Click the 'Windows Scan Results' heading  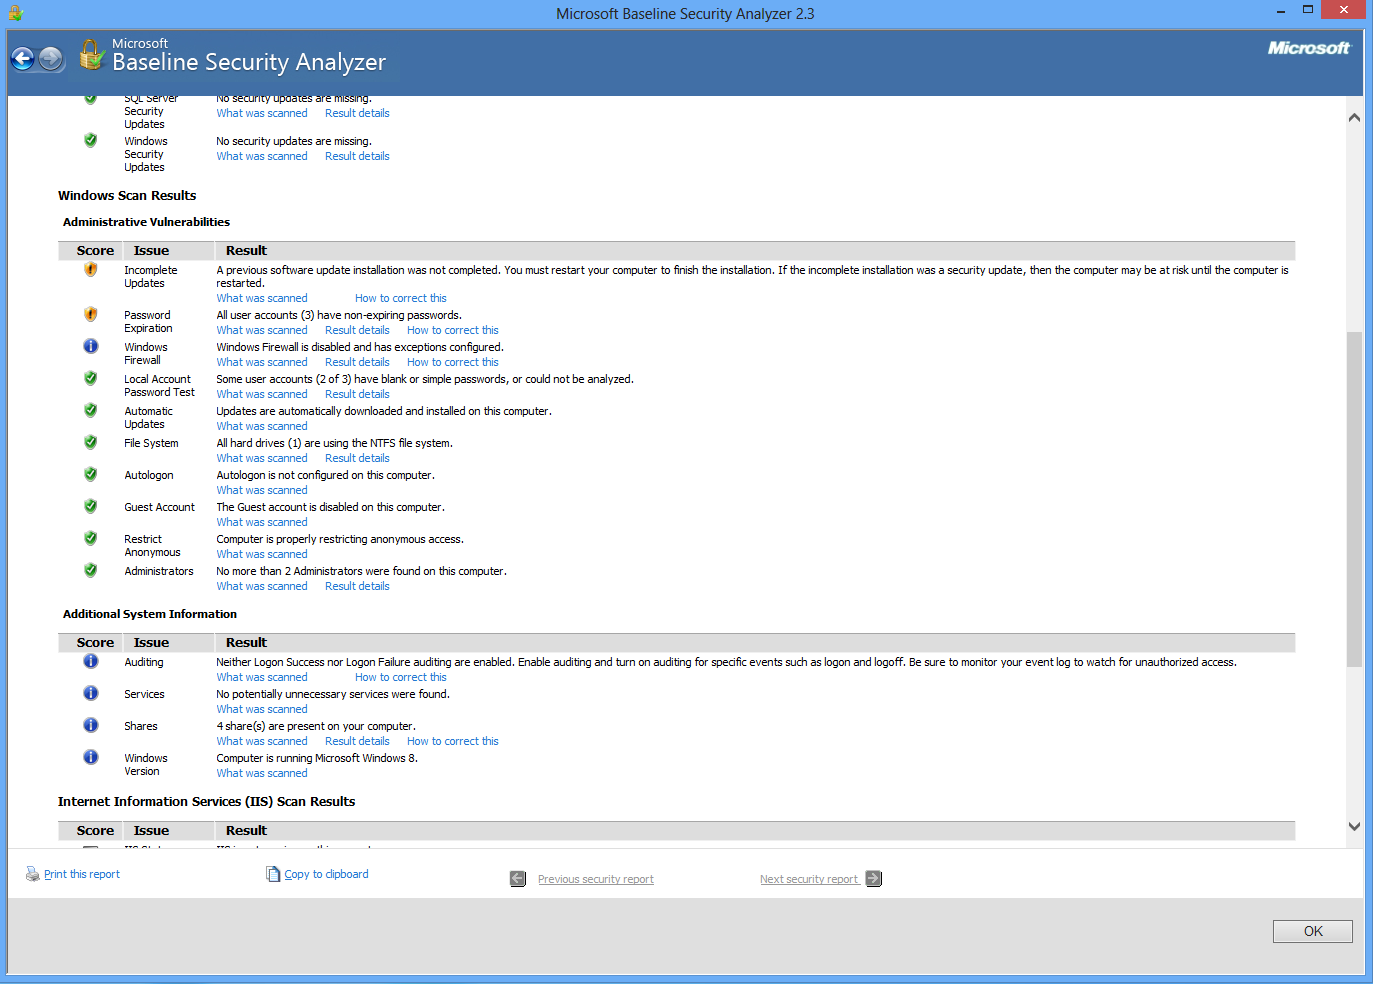(127, 196)
